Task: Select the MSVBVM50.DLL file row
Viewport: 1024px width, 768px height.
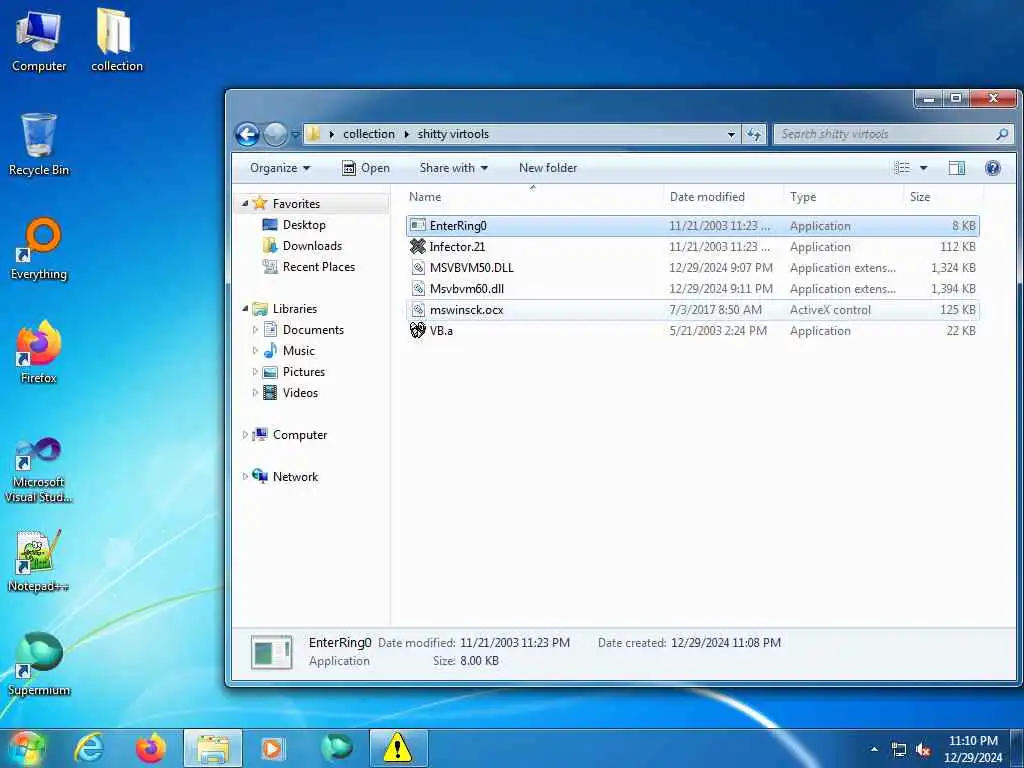Action: tap(692, 268)
